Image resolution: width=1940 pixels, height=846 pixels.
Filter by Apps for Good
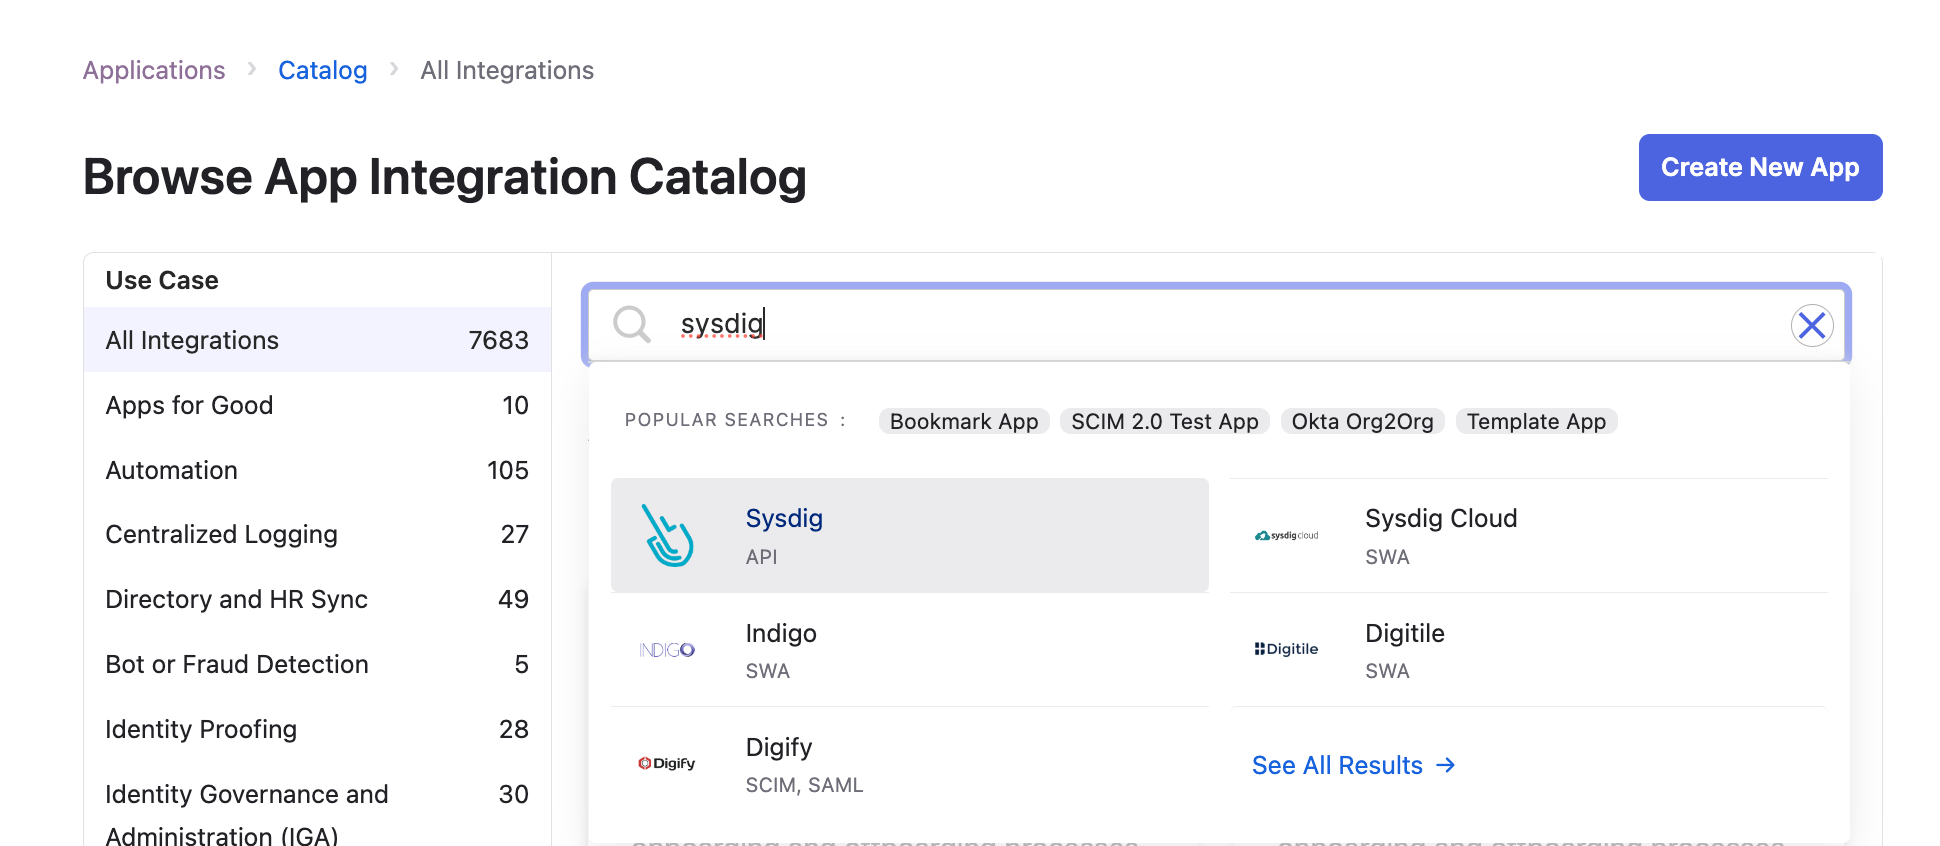317,405
